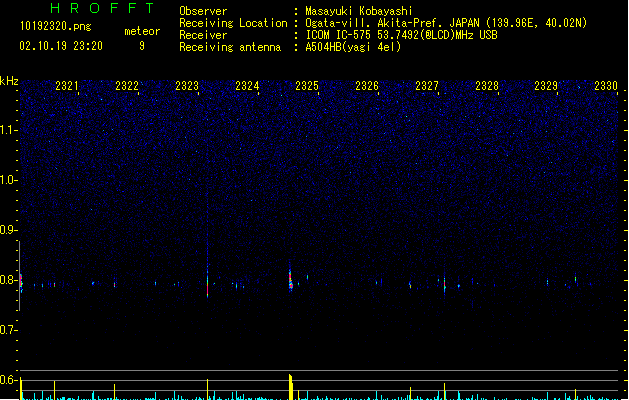The image size is (629, 400).
Task: Click the meteor echo just after 2327
Action: (x=444, y=283)
